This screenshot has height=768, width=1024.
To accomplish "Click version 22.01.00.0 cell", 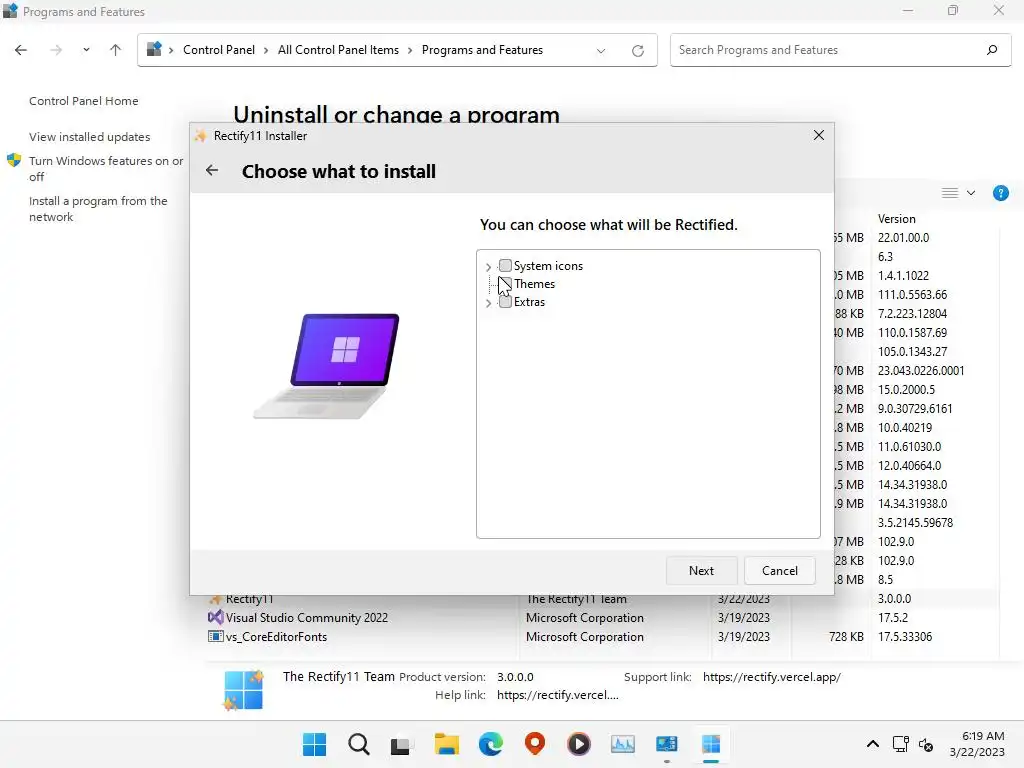I will coord(903,238).
